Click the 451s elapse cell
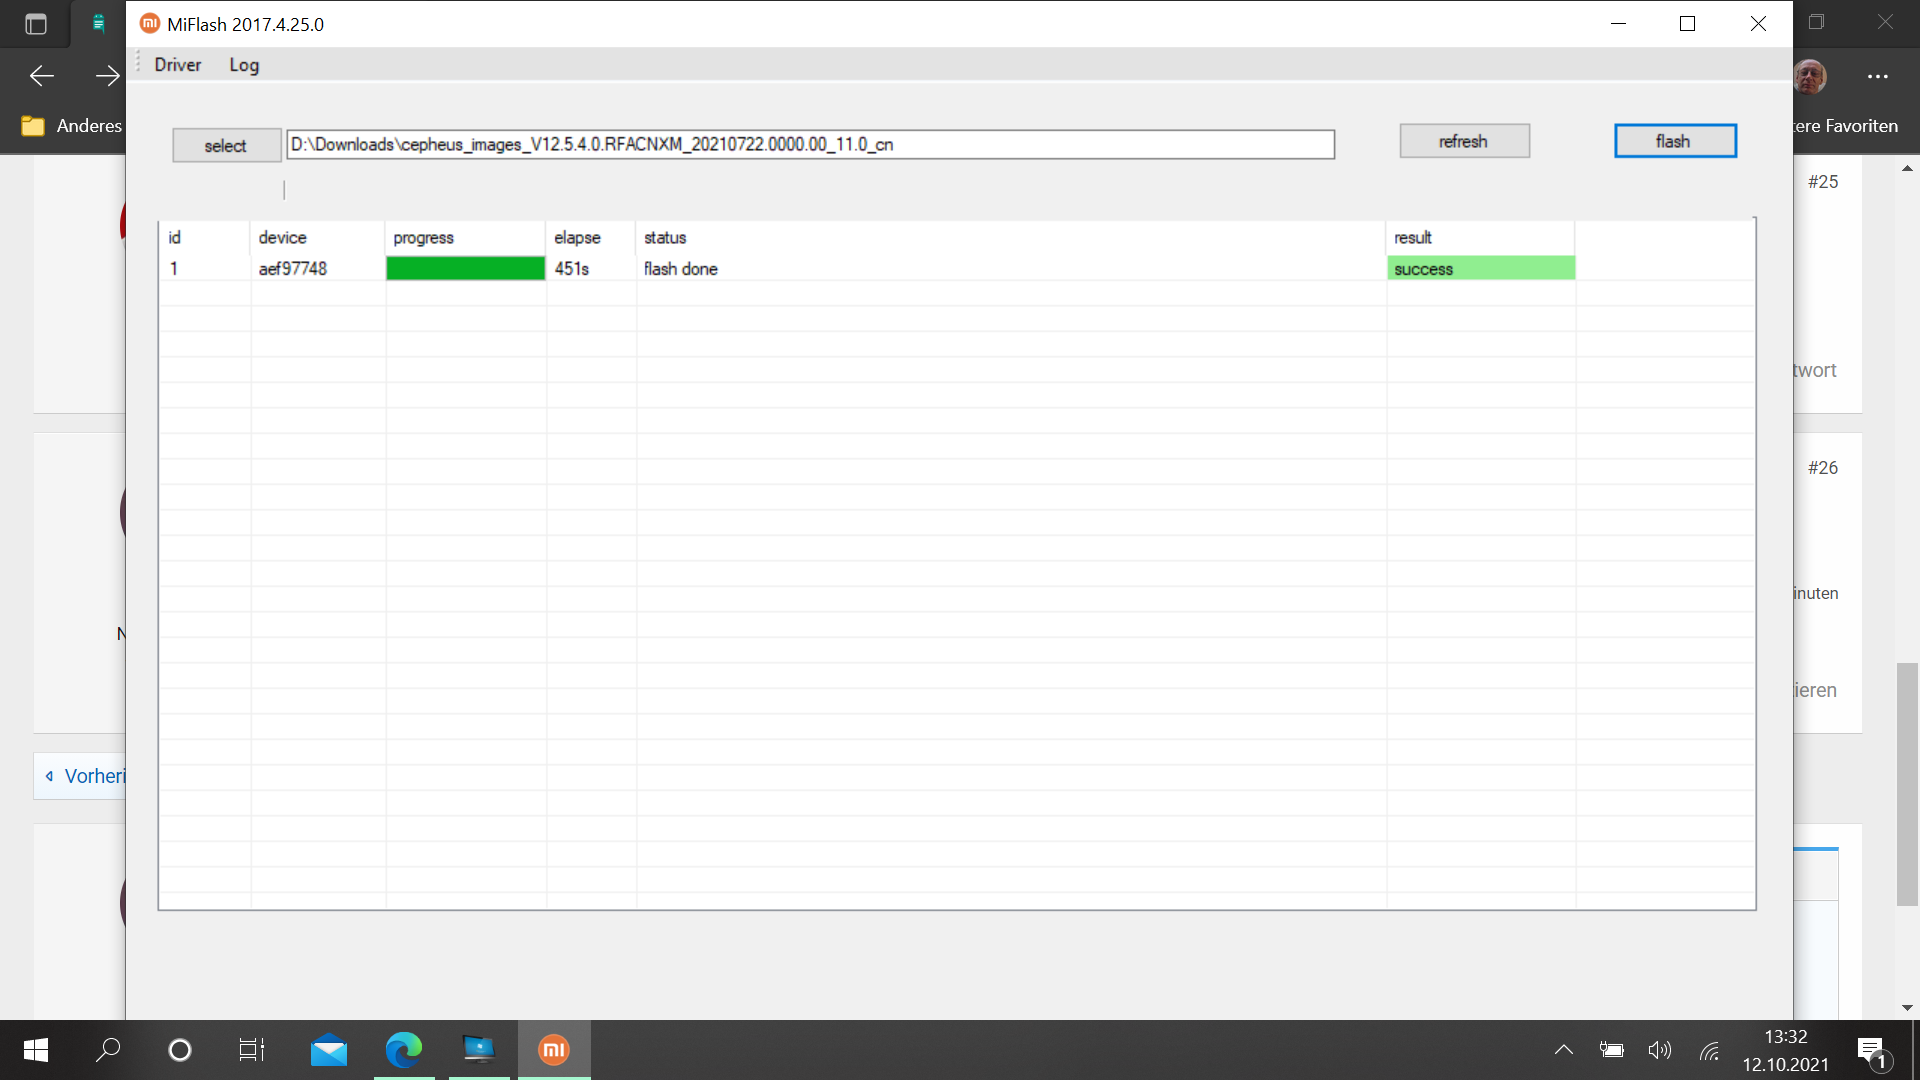This screenshot has width=1920, height=1080. click(x=591, y=268)
